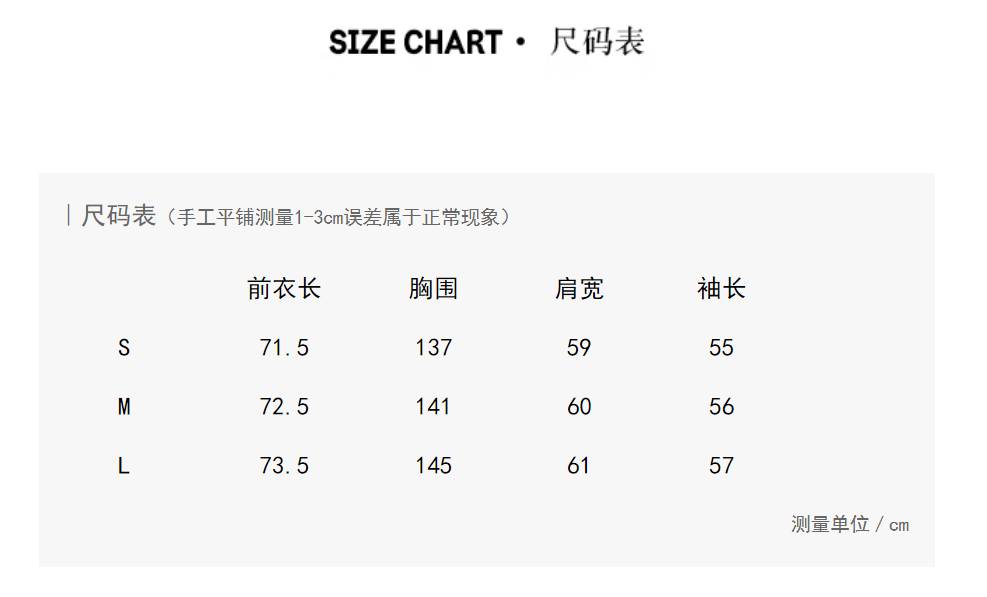Click the 胸围 column header
The image size is (987, 597).
point(433,290)
